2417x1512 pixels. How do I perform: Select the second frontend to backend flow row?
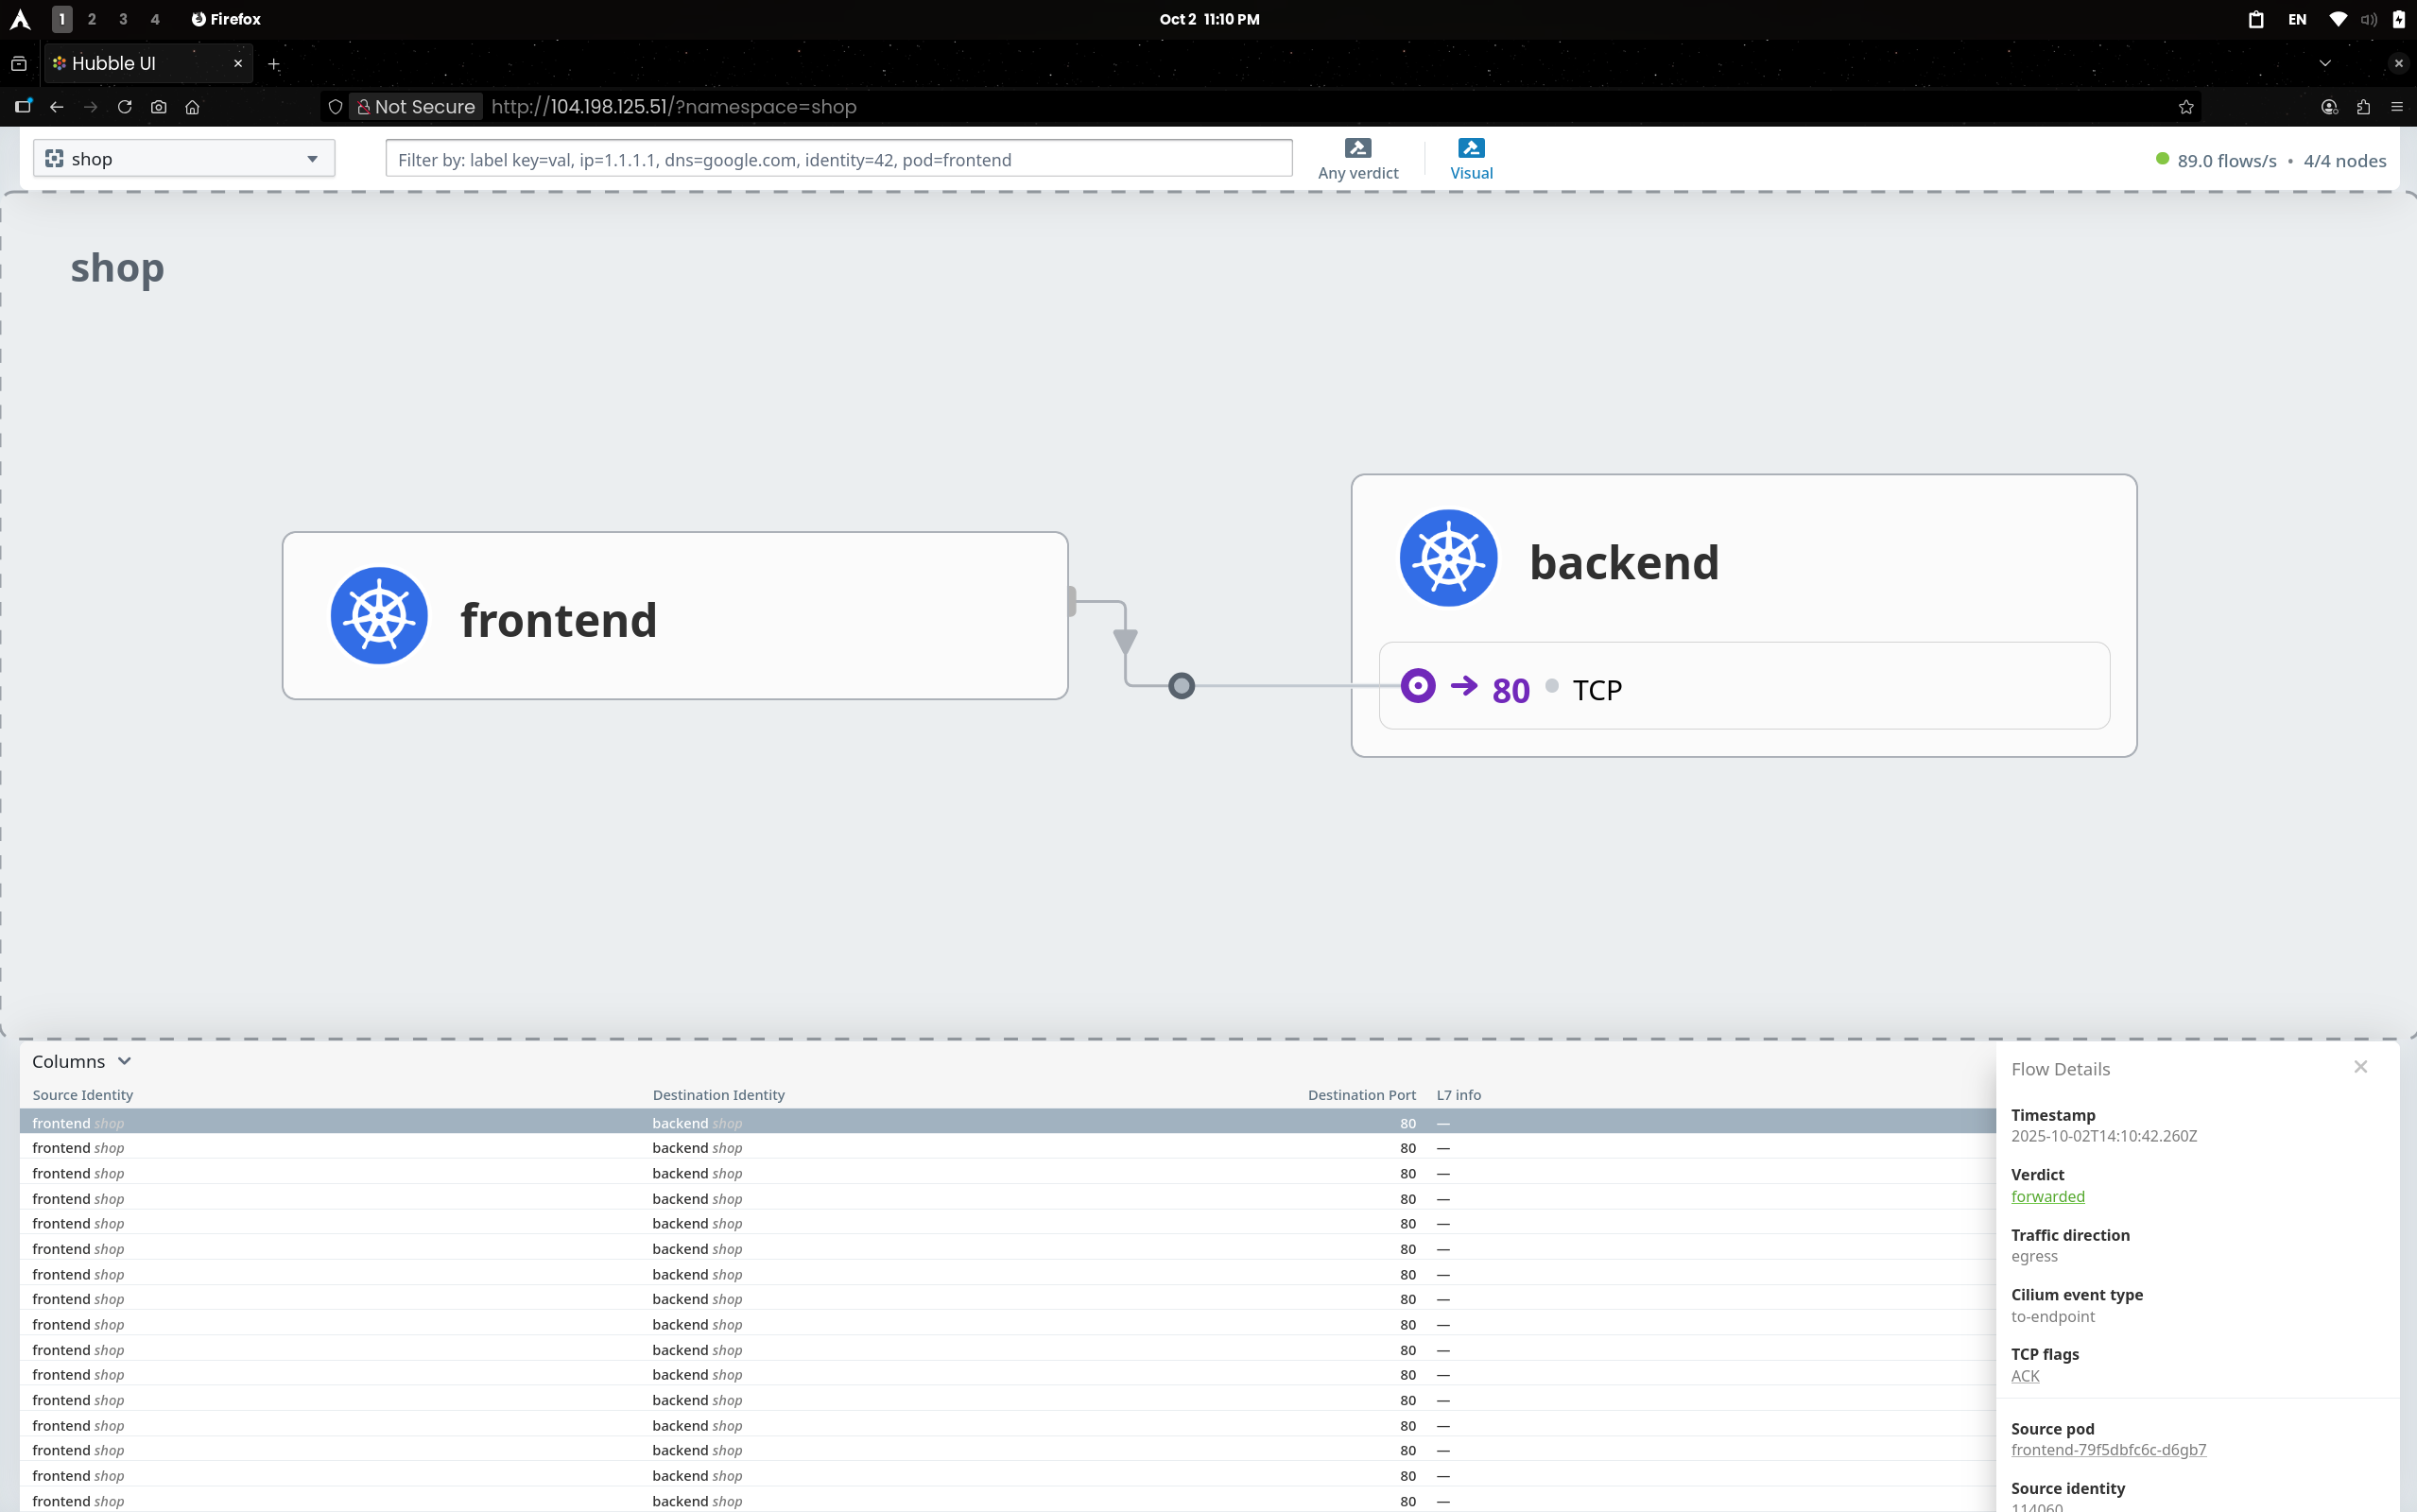(700, 1148)
